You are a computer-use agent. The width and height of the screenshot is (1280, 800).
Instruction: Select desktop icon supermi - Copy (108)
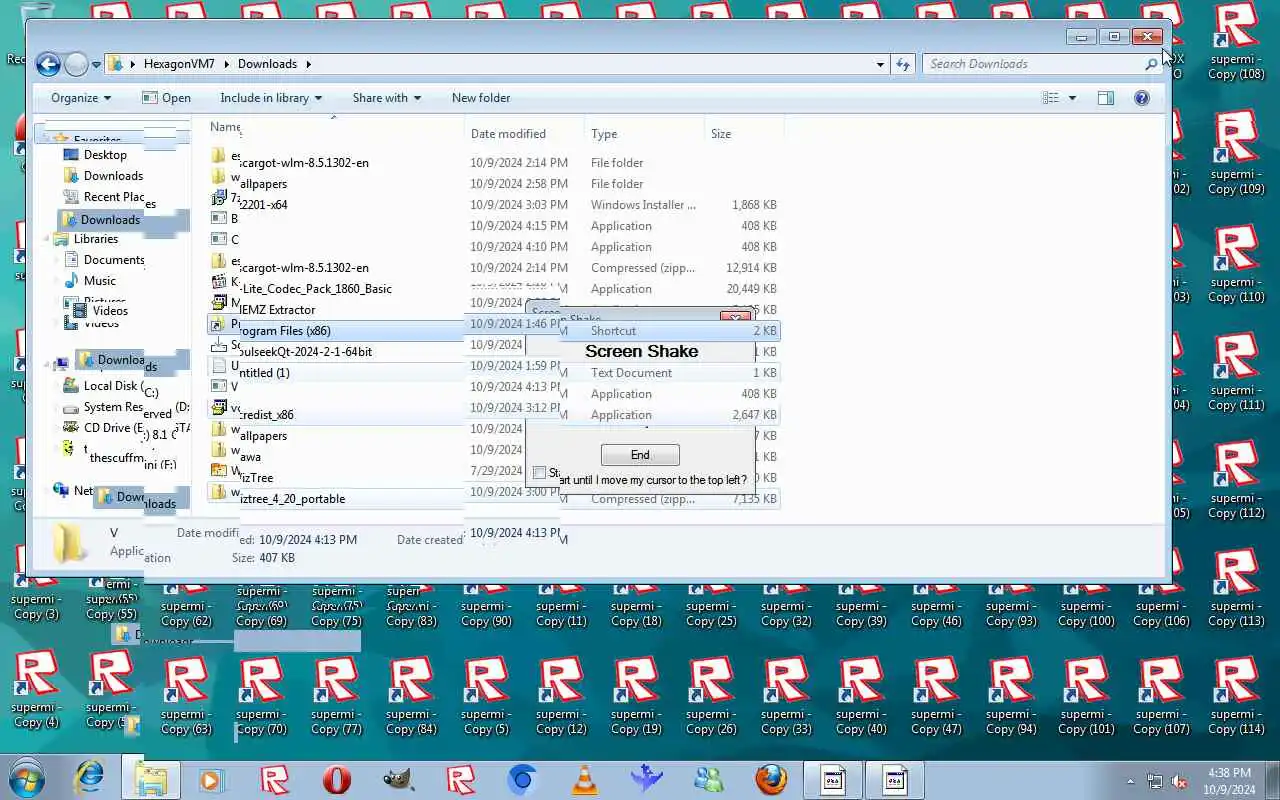1236,42
